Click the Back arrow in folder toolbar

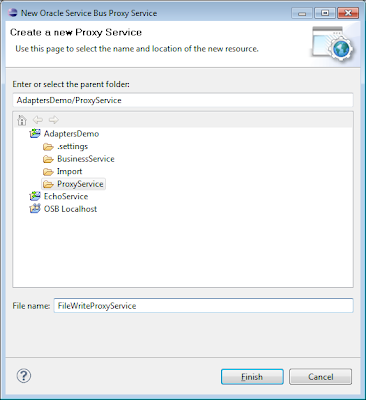coord(38,120)
